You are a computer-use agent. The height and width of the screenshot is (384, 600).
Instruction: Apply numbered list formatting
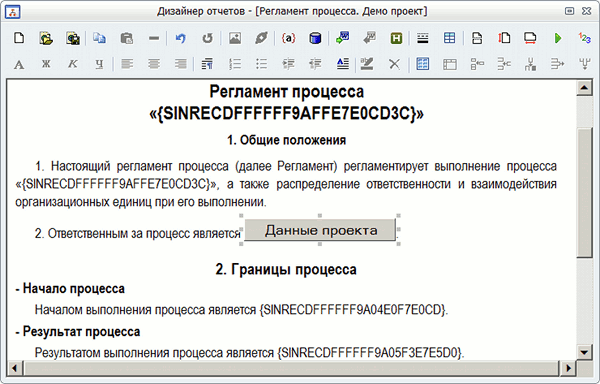pos(235,64)
